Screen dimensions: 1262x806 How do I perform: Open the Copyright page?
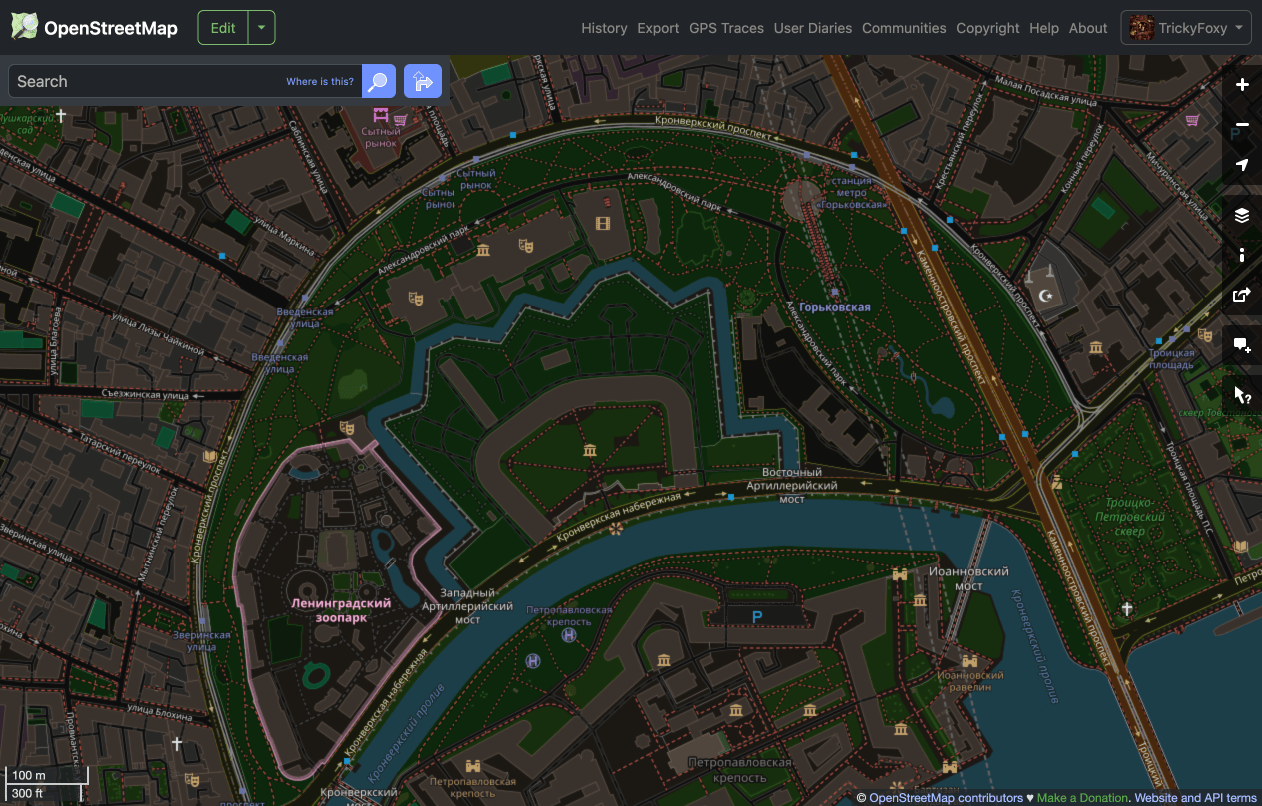pos(988,28)
